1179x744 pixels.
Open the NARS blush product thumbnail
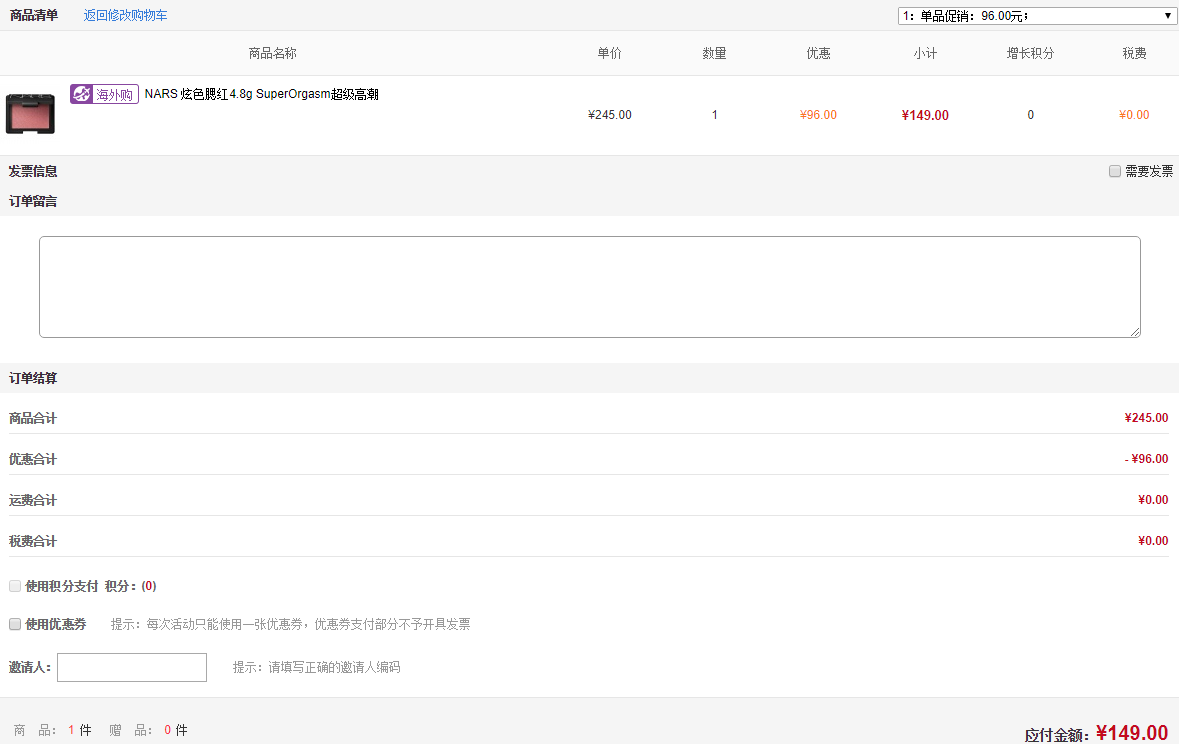click(x=30, y=114)
